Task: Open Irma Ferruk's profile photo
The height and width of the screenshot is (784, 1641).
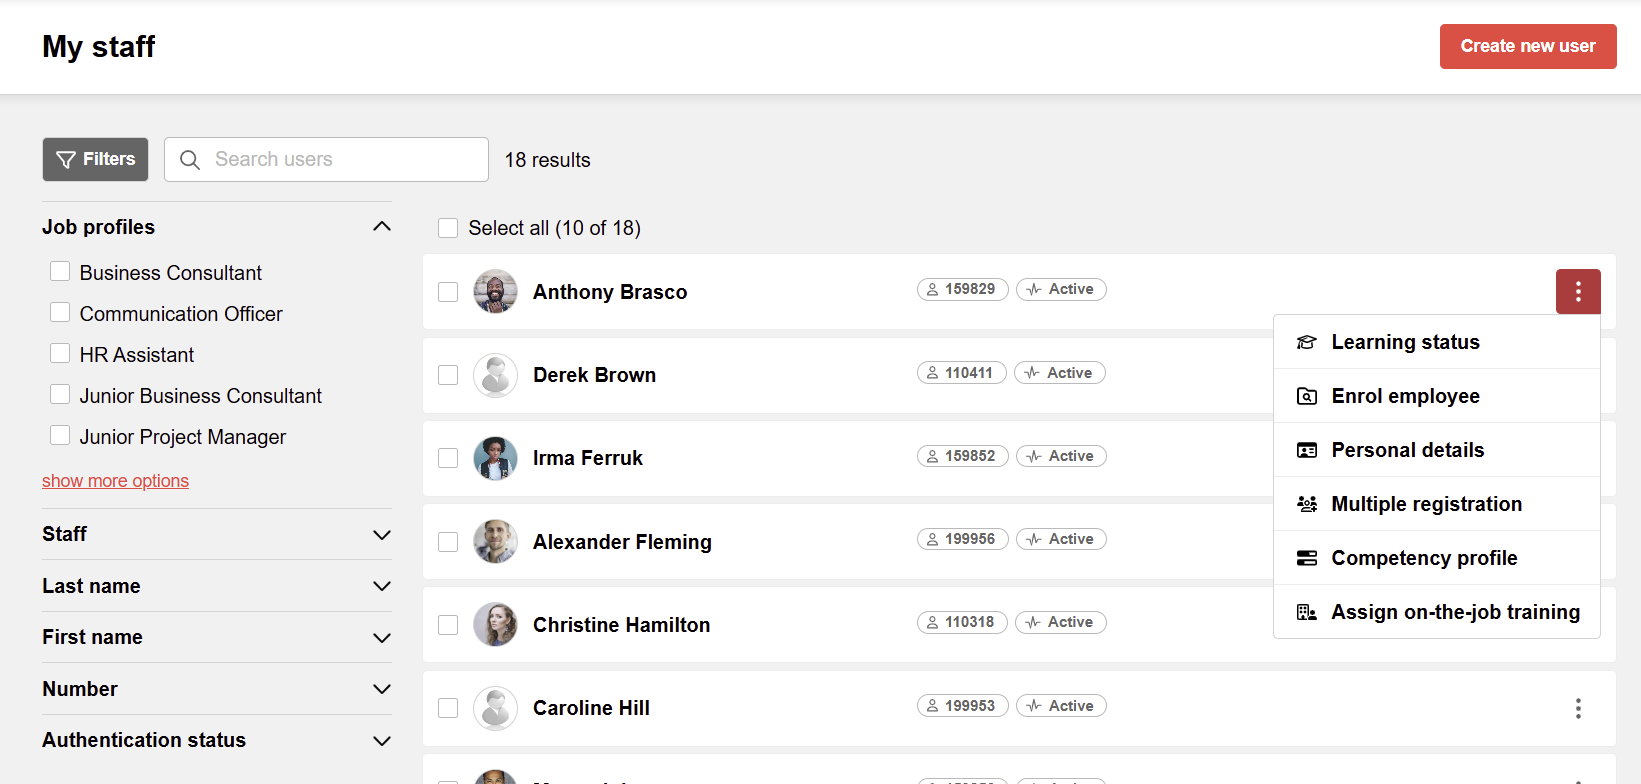Action: click(x=495, y=458)
